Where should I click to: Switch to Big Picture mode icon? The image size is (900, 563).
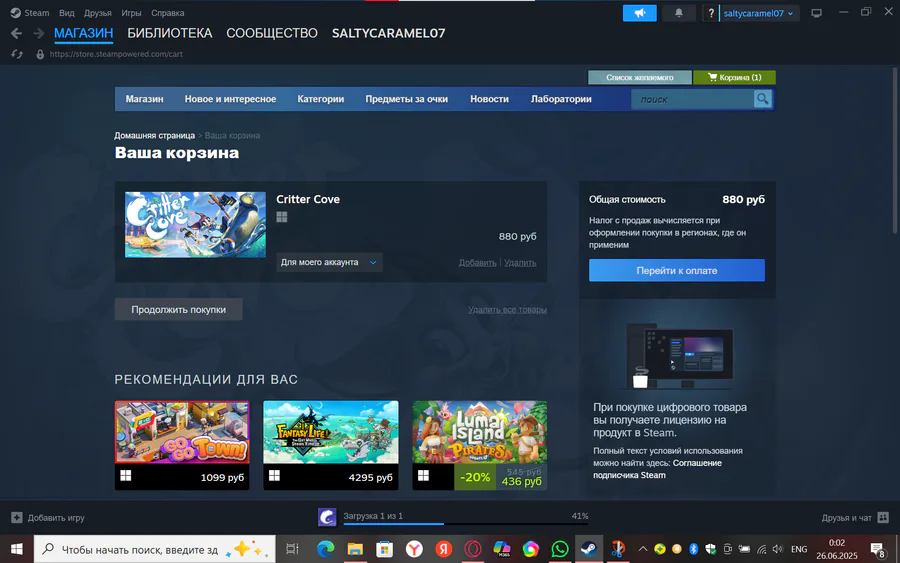click(x=816, y=13)
